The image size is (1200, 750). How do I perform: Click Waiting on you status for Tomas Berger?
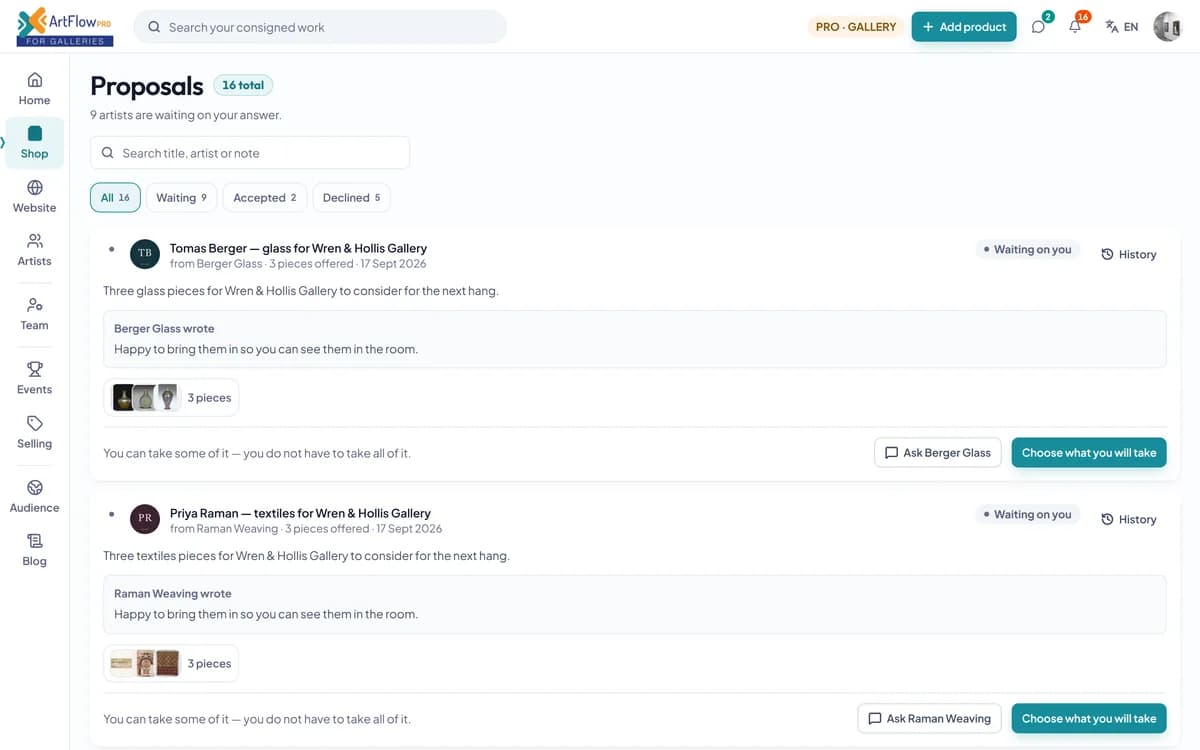(x=1028, y=249)
